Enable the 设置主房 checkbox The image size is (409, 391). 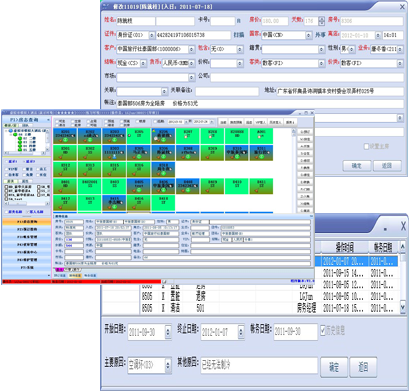tap(366, 146)
